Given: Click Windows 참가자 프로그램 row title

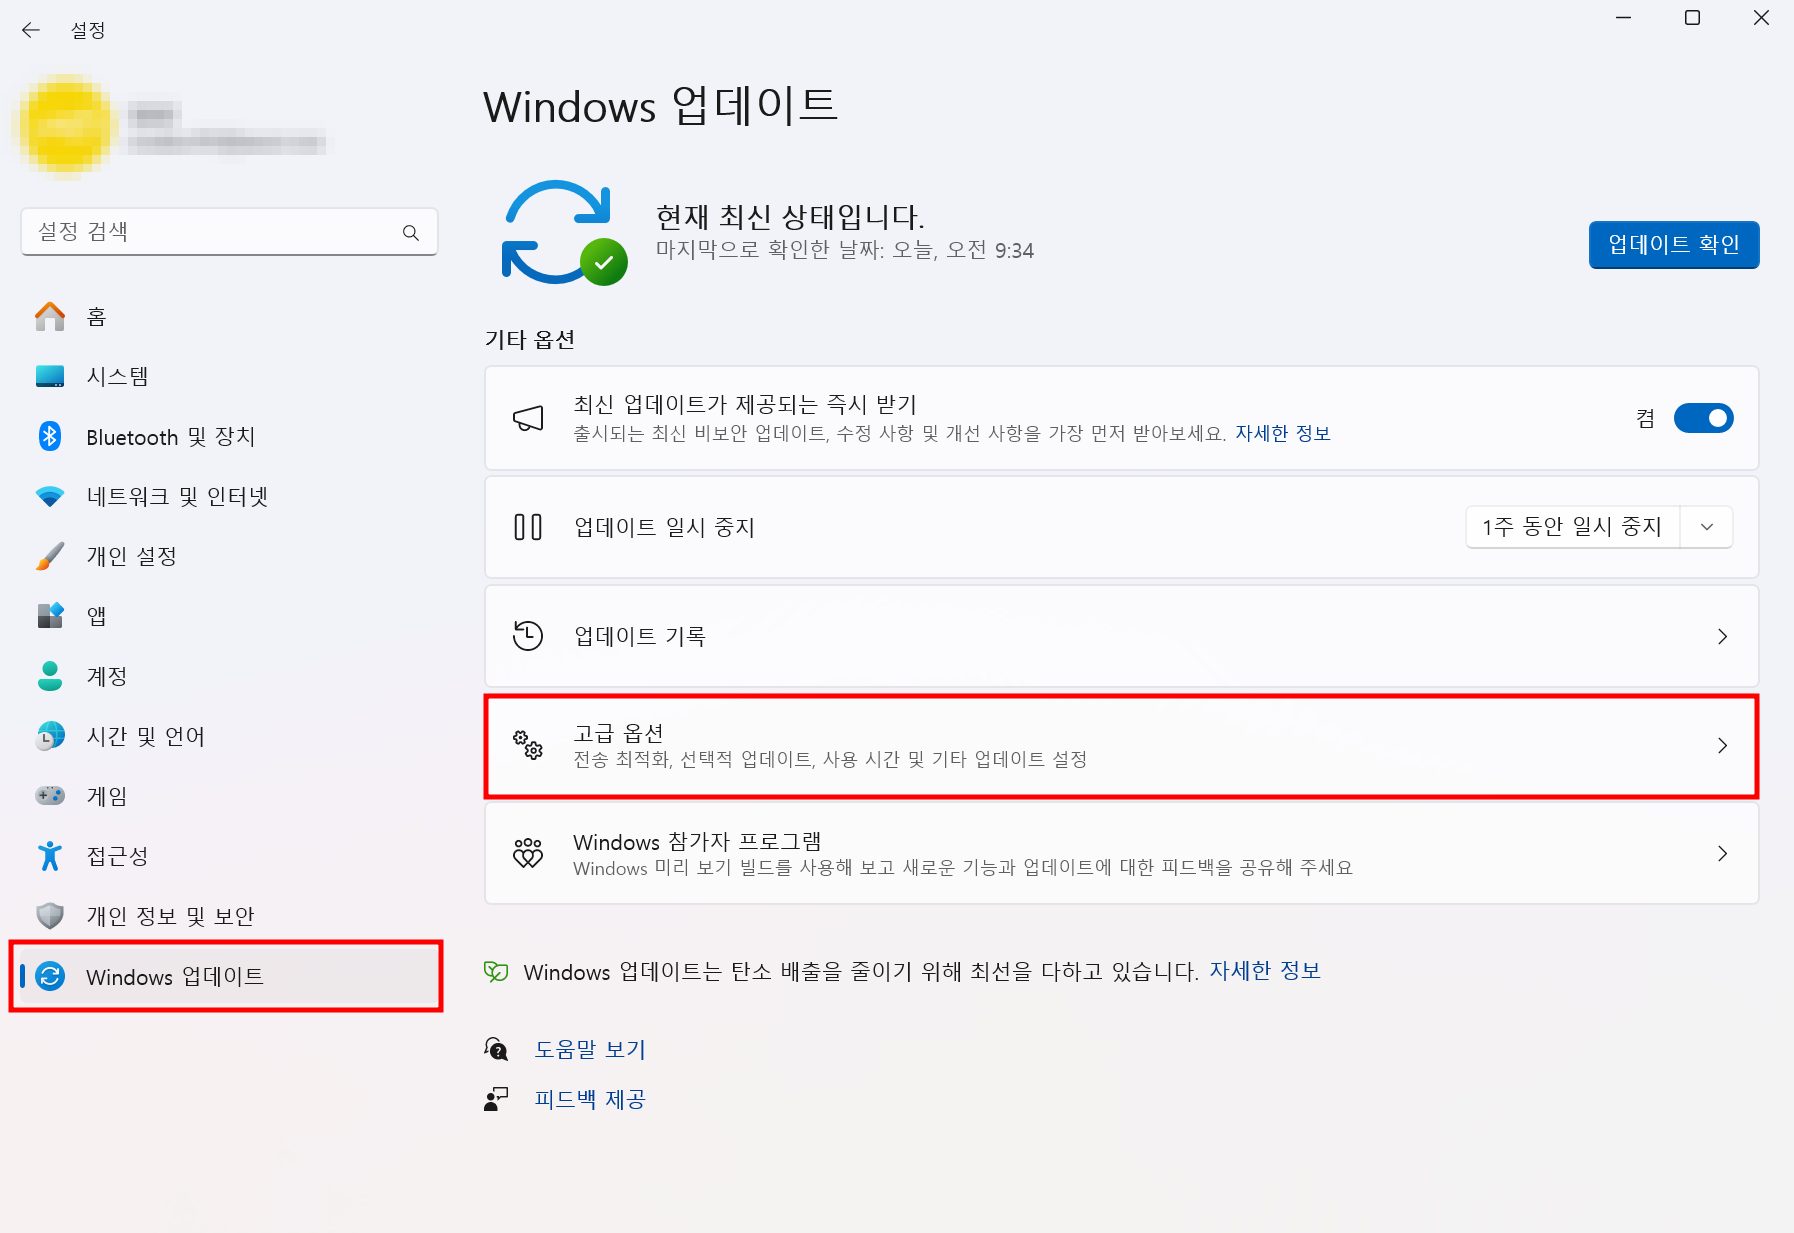Looking at the screenshot, I should (x=697, y=841).
